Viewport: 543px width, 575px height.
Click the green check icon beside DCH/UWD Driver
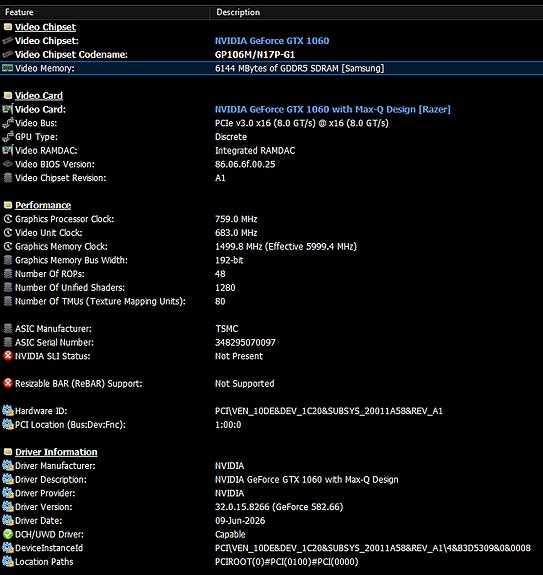click(8, 534)
